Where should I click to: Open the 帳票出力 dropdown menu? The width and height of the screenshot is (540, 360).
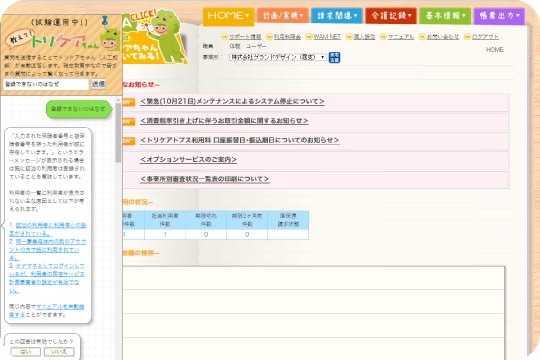coord(499,16)
